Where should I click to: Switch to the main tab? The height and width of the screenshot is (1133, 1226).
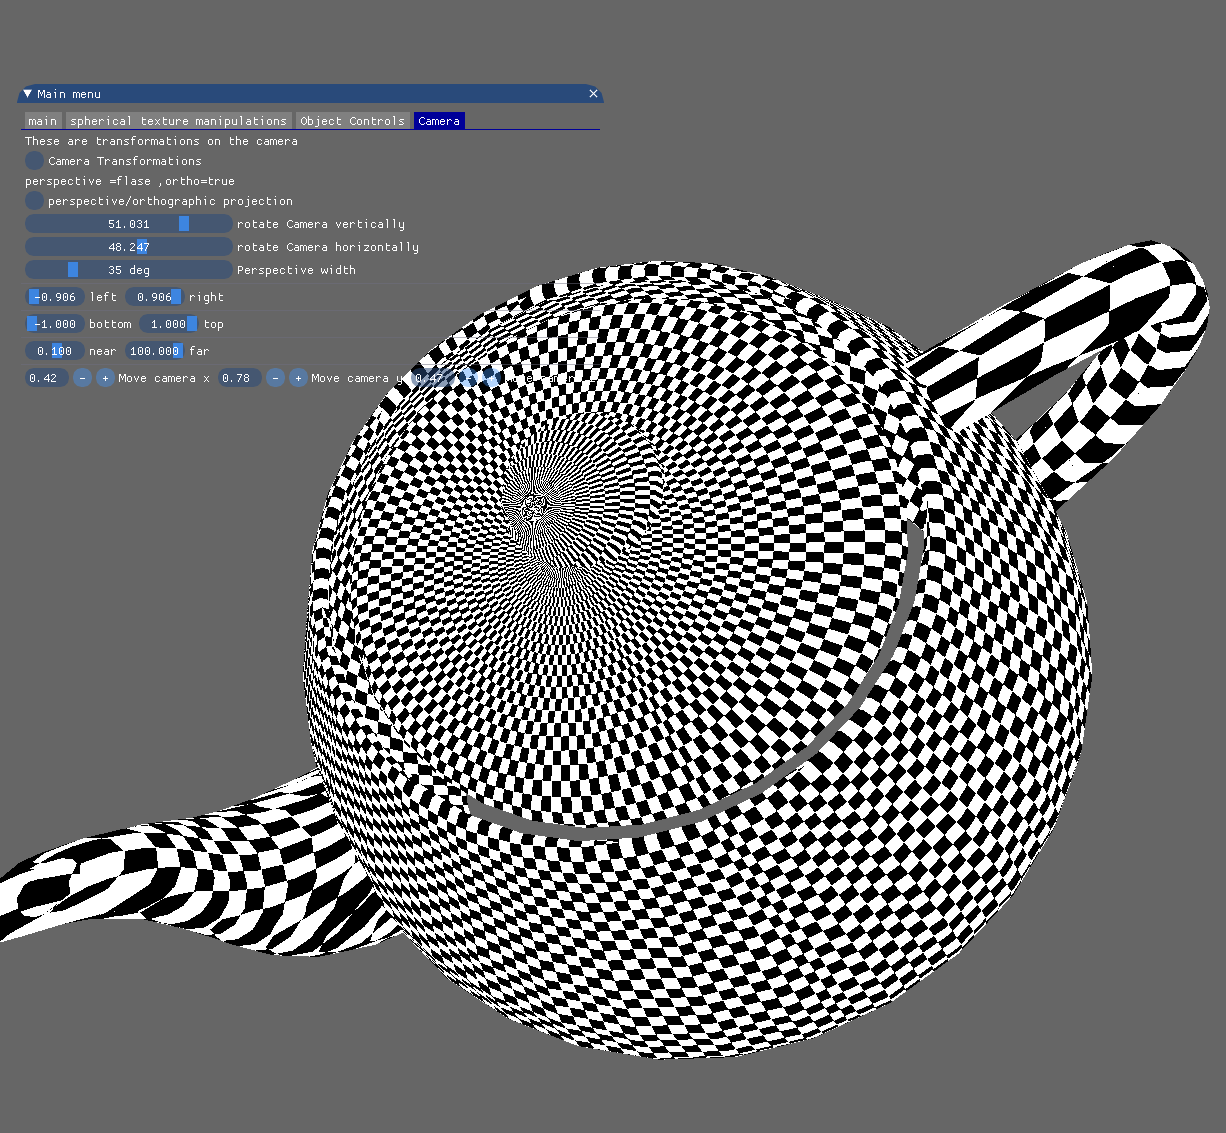pyautogui.click(x=42, y=120)
